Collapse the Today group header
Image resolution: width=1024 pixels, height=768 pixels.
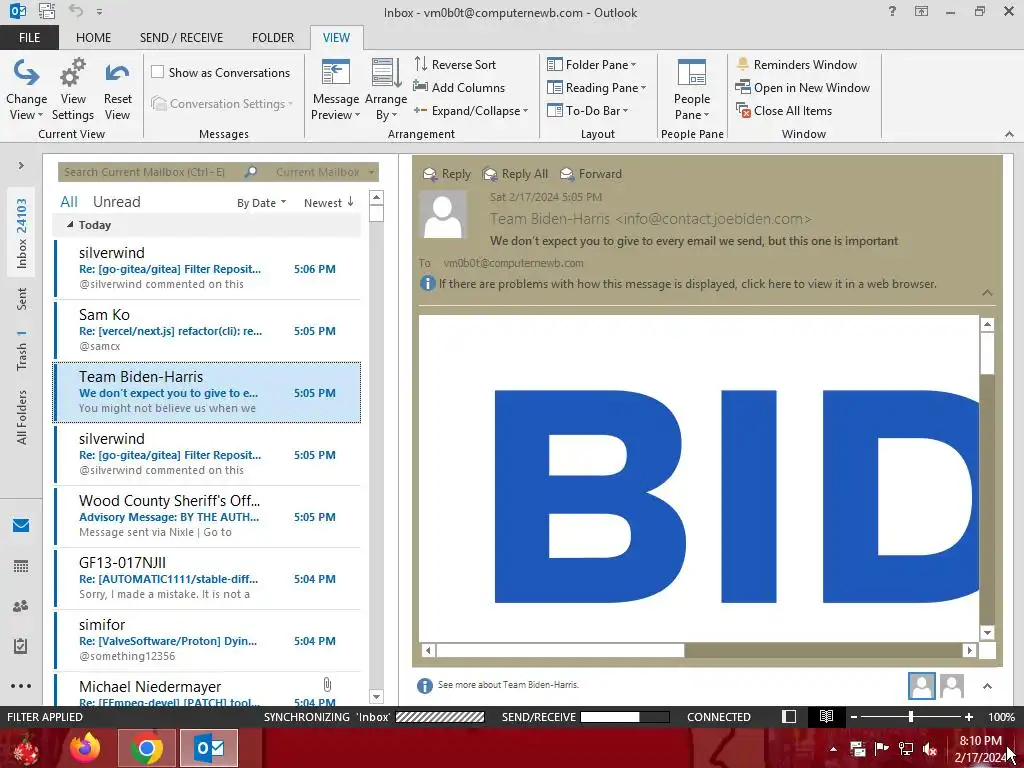(x=70, y=225)
